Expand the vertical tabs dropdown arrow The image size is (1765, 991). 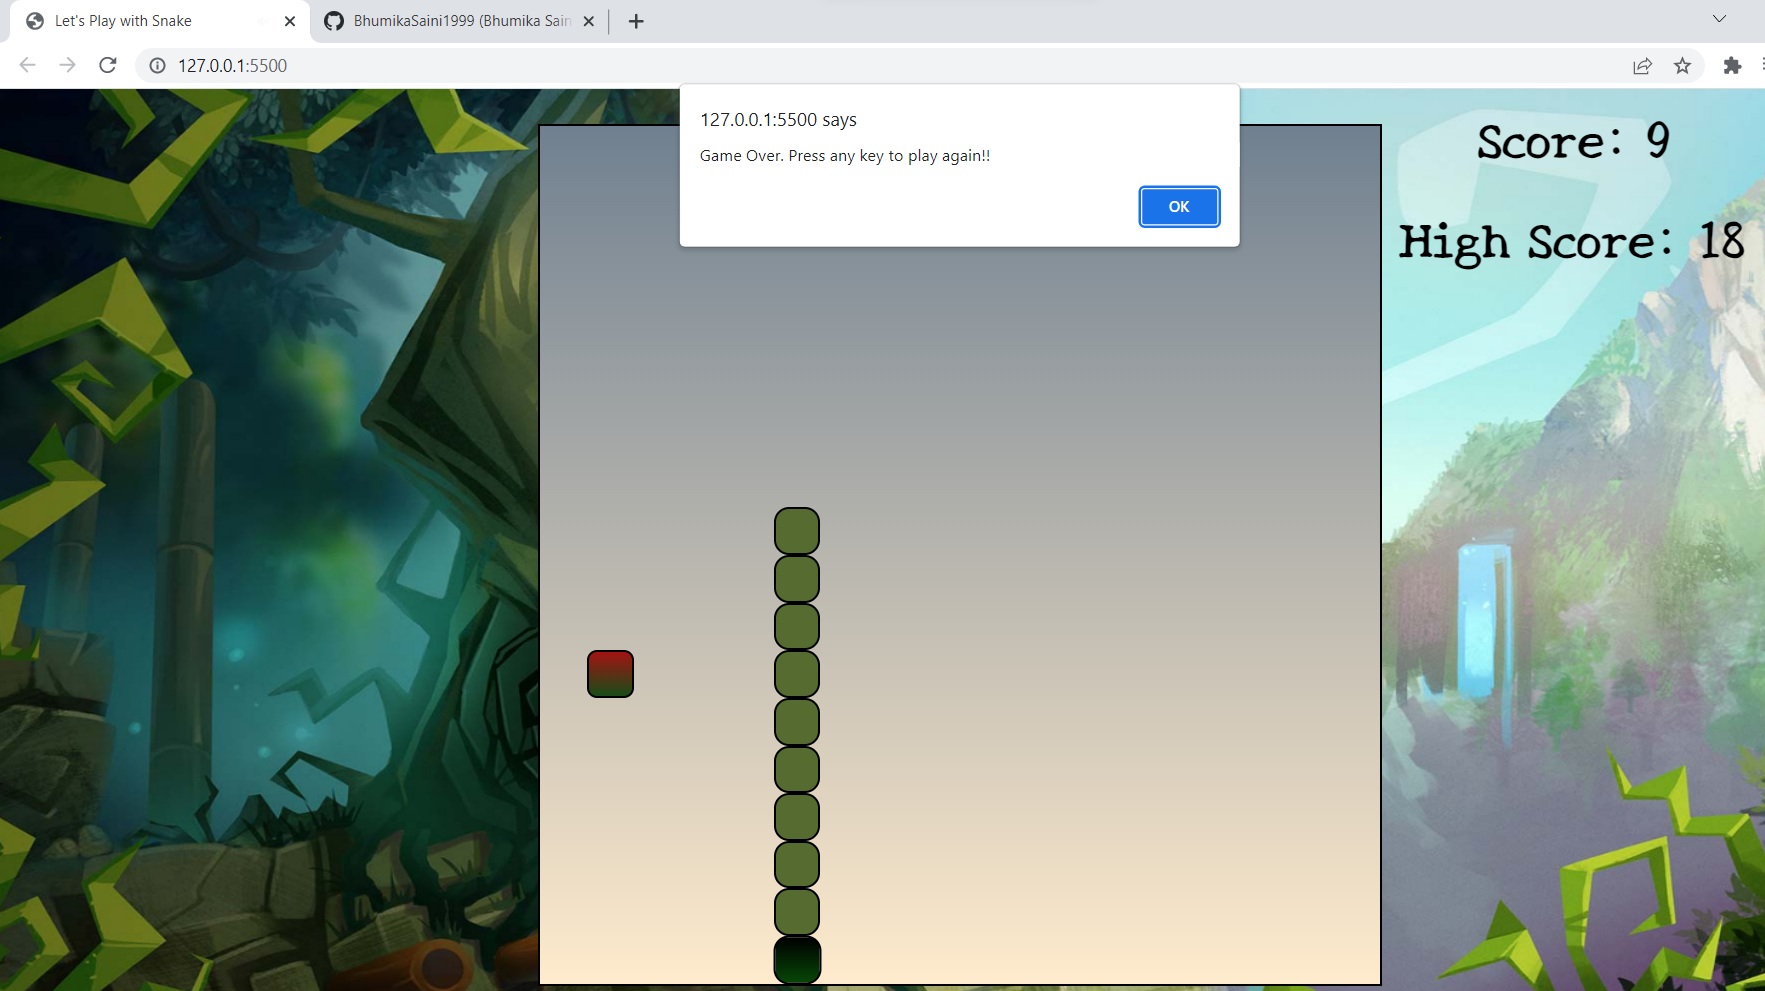click(1718, 18)
